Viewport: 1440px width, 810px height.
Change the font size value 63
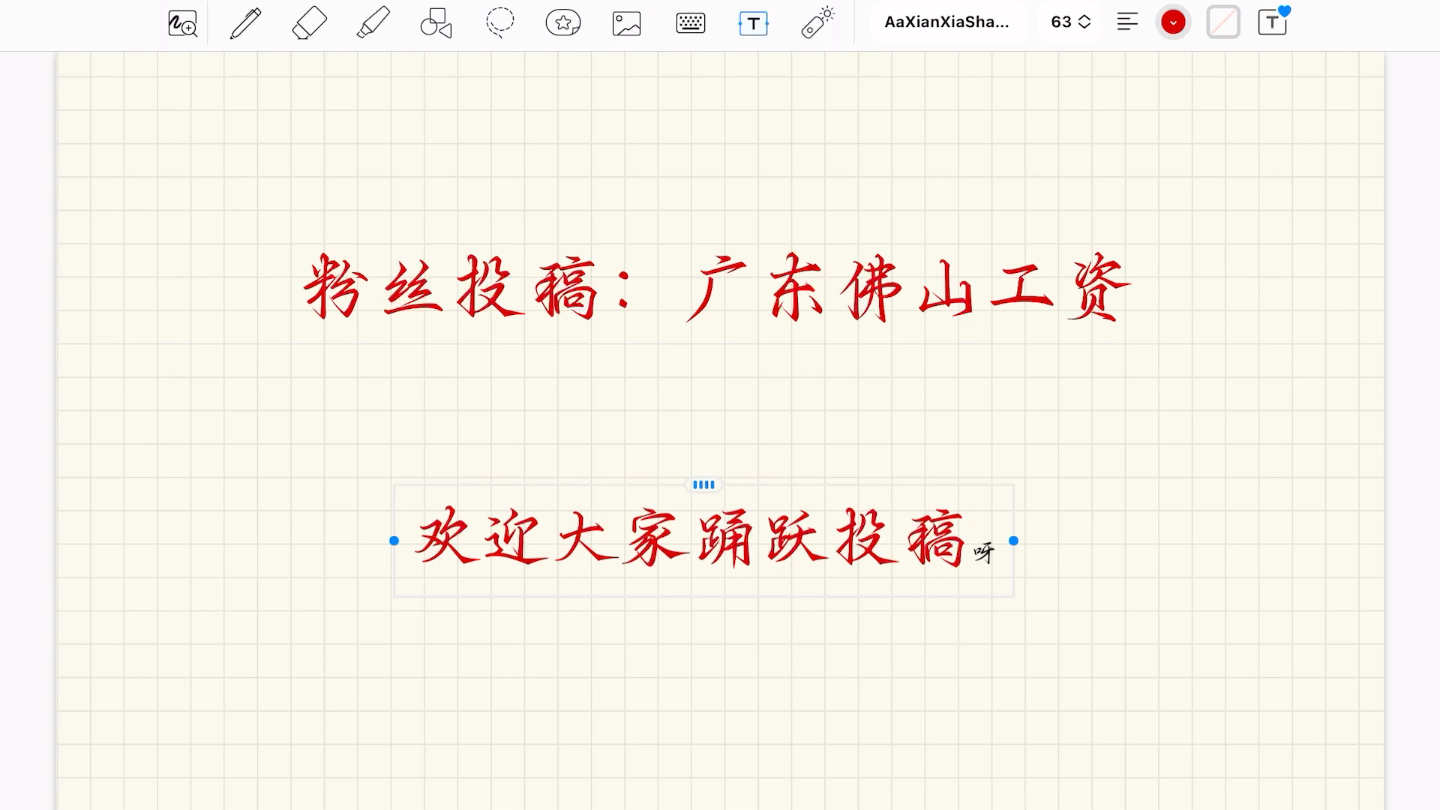(1070, 22)
